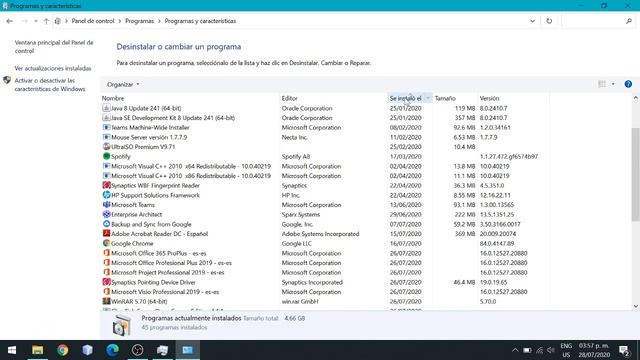640x360 pixels.
Task: Open File Explorer from the taskbar
Action: click(38, 350)
